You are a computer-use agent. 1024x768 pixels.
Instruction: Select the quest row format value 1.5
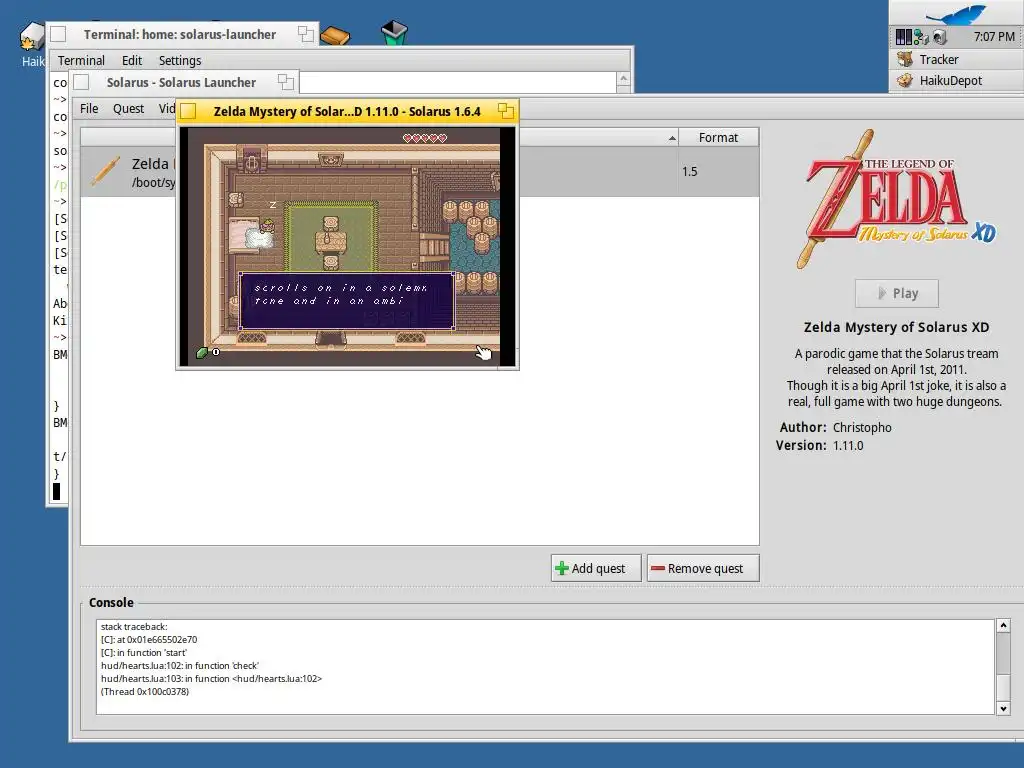(x=690, y=172)
